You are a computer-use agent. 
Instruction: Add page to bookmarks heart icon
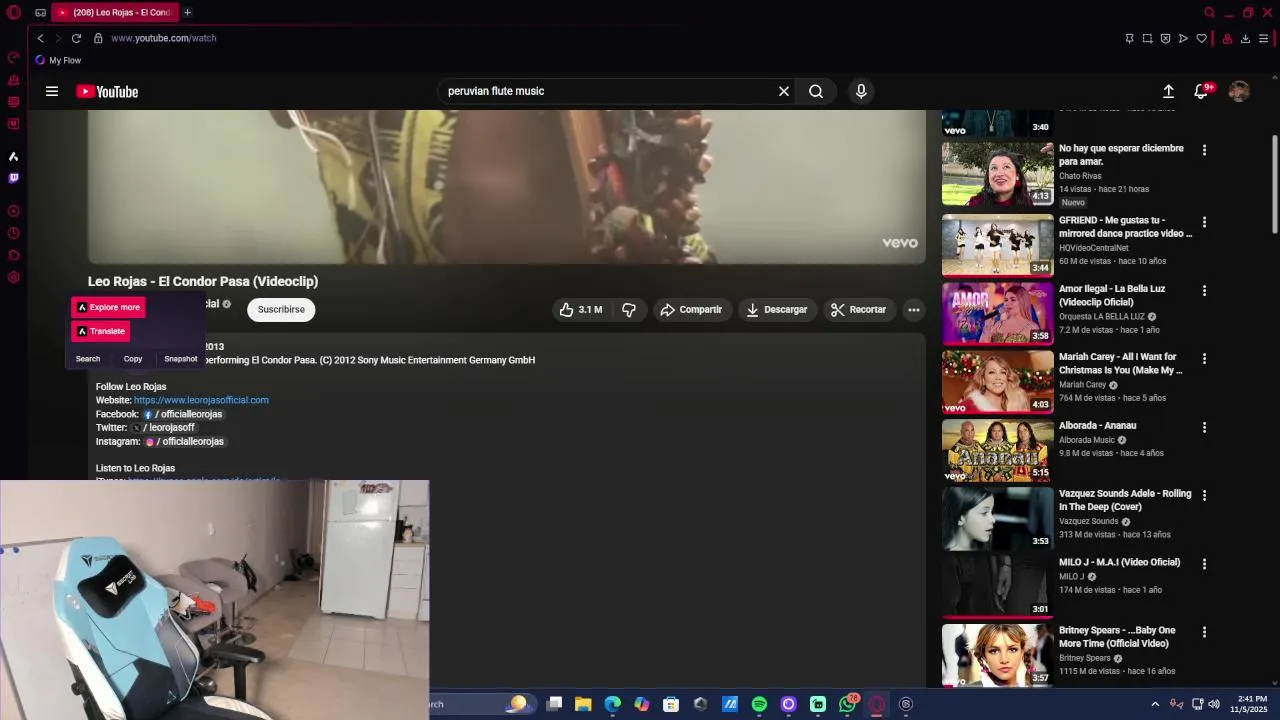[1201, 38]
